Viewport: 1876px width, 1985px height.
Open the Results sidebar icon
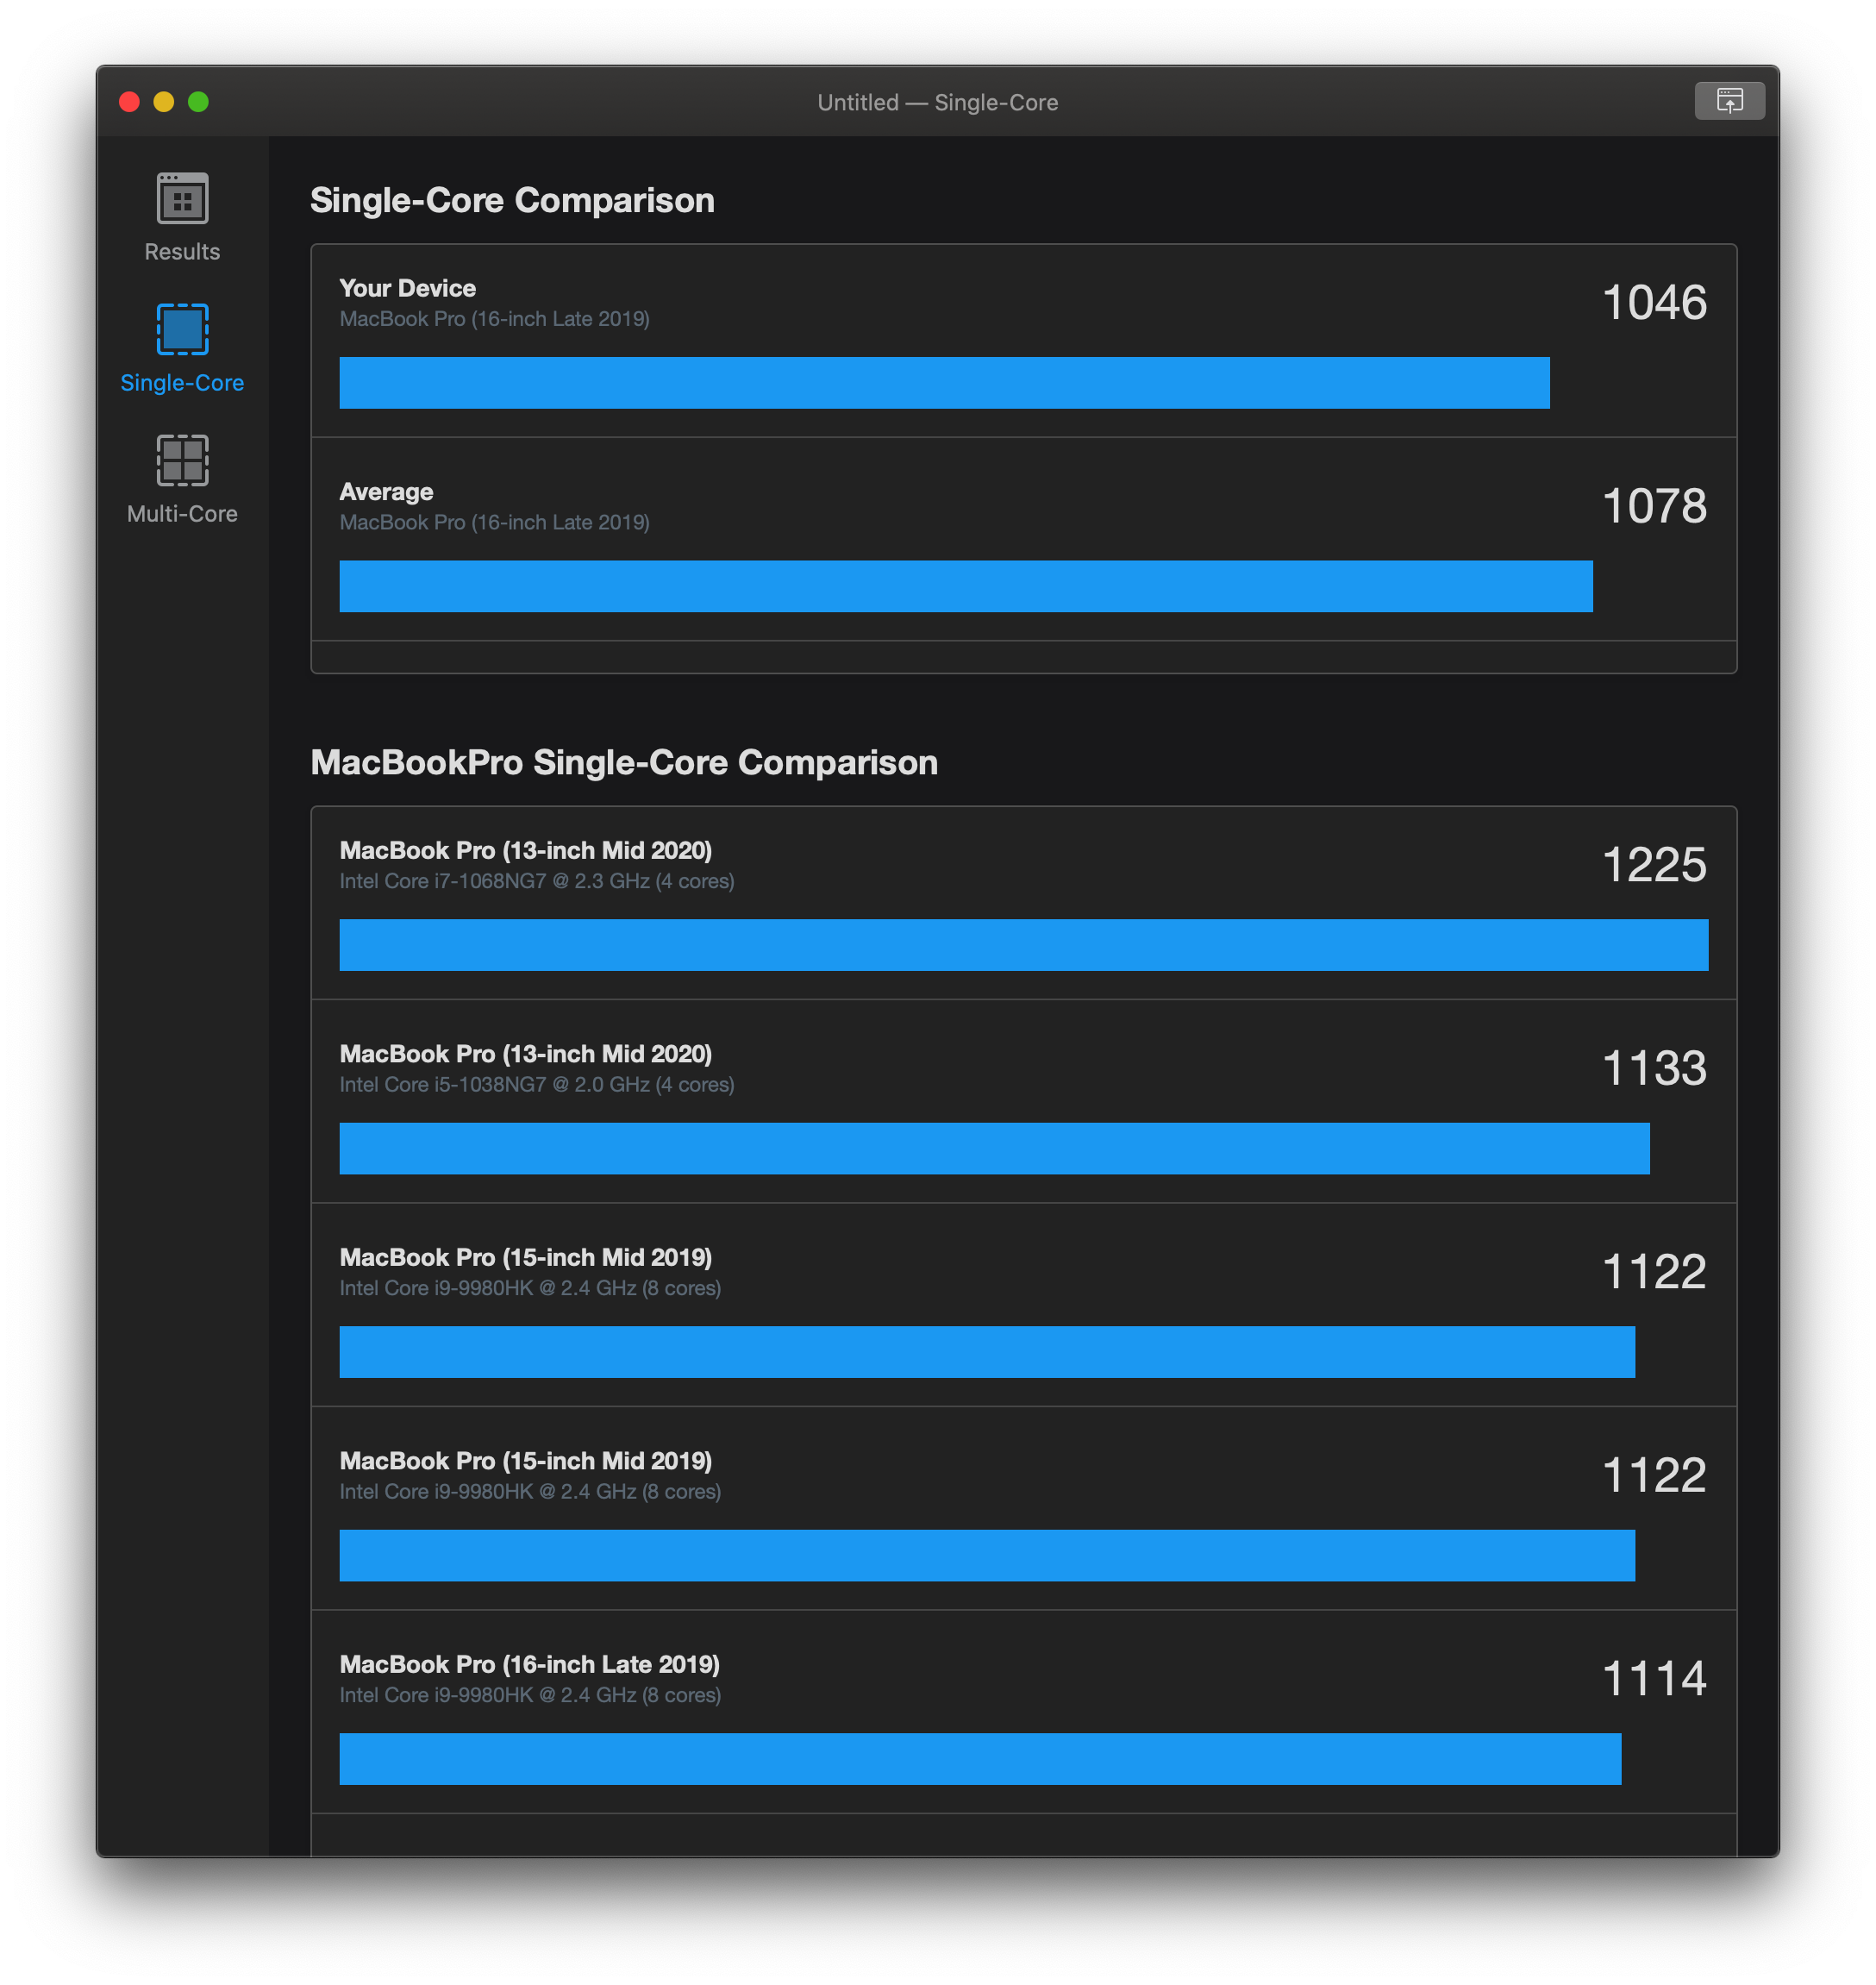pyautogui.click(x=182, y=198)
